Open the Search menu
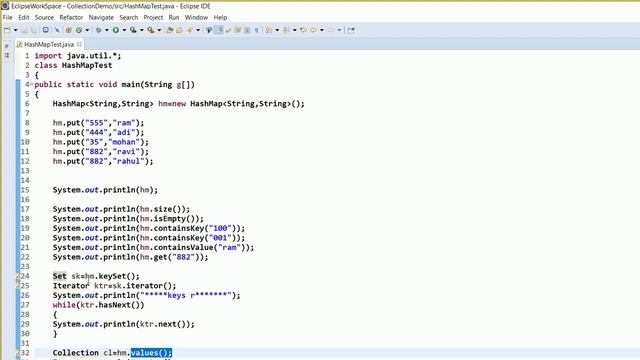This screenshot has height=360, width=640. 129,18
